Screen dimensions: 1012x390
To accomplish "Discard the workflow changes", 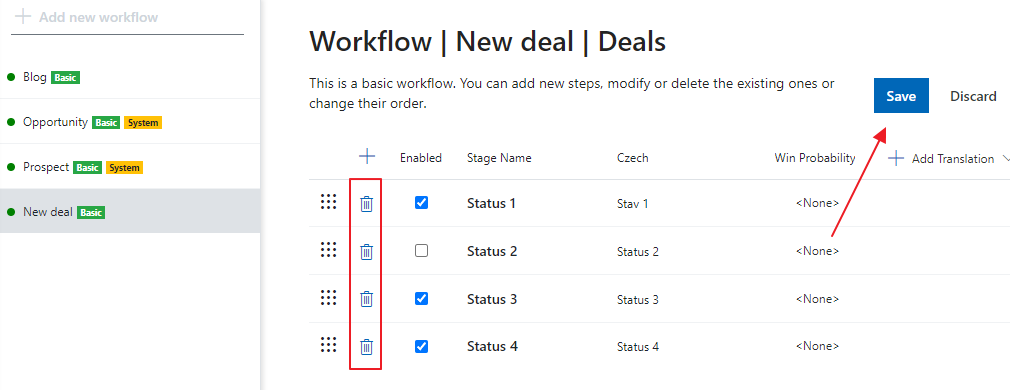I will click(x=973, y=96).
